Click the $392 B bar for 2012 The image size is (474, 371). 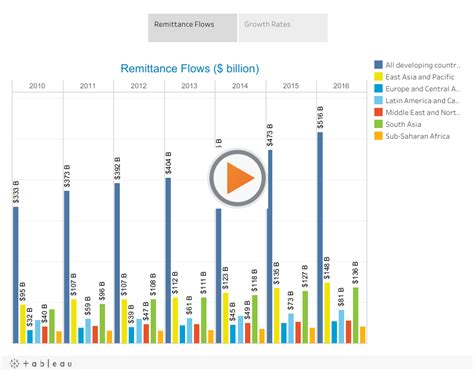point(117,263)
